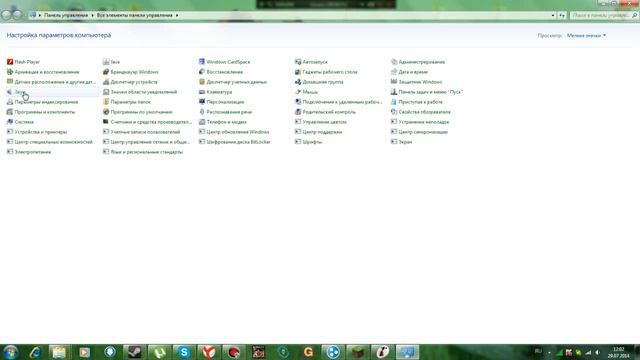Open the Windows Start button
This screenshot has width=640, height=360.
click(10, 352)
